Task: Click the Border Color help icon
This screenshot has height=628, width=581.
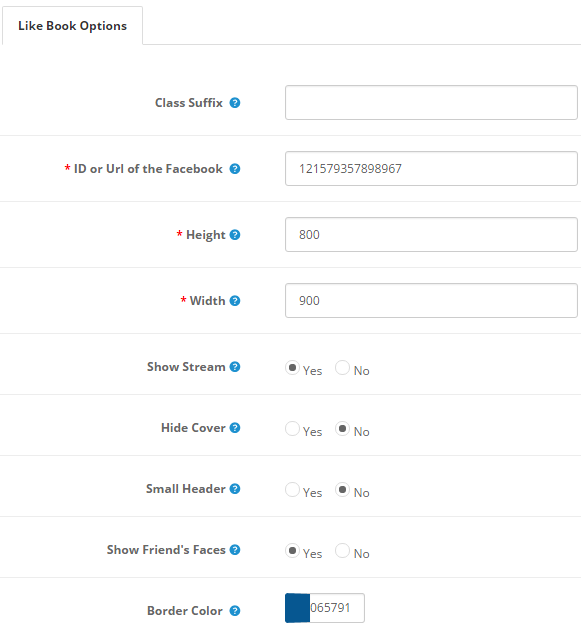Action: click(235, 611)
